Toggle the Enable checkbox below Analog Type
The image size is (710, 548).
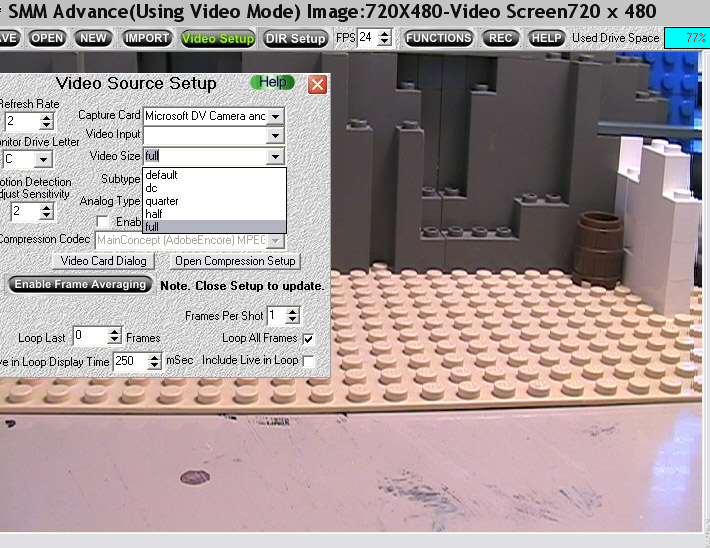[x=103, y=221]
